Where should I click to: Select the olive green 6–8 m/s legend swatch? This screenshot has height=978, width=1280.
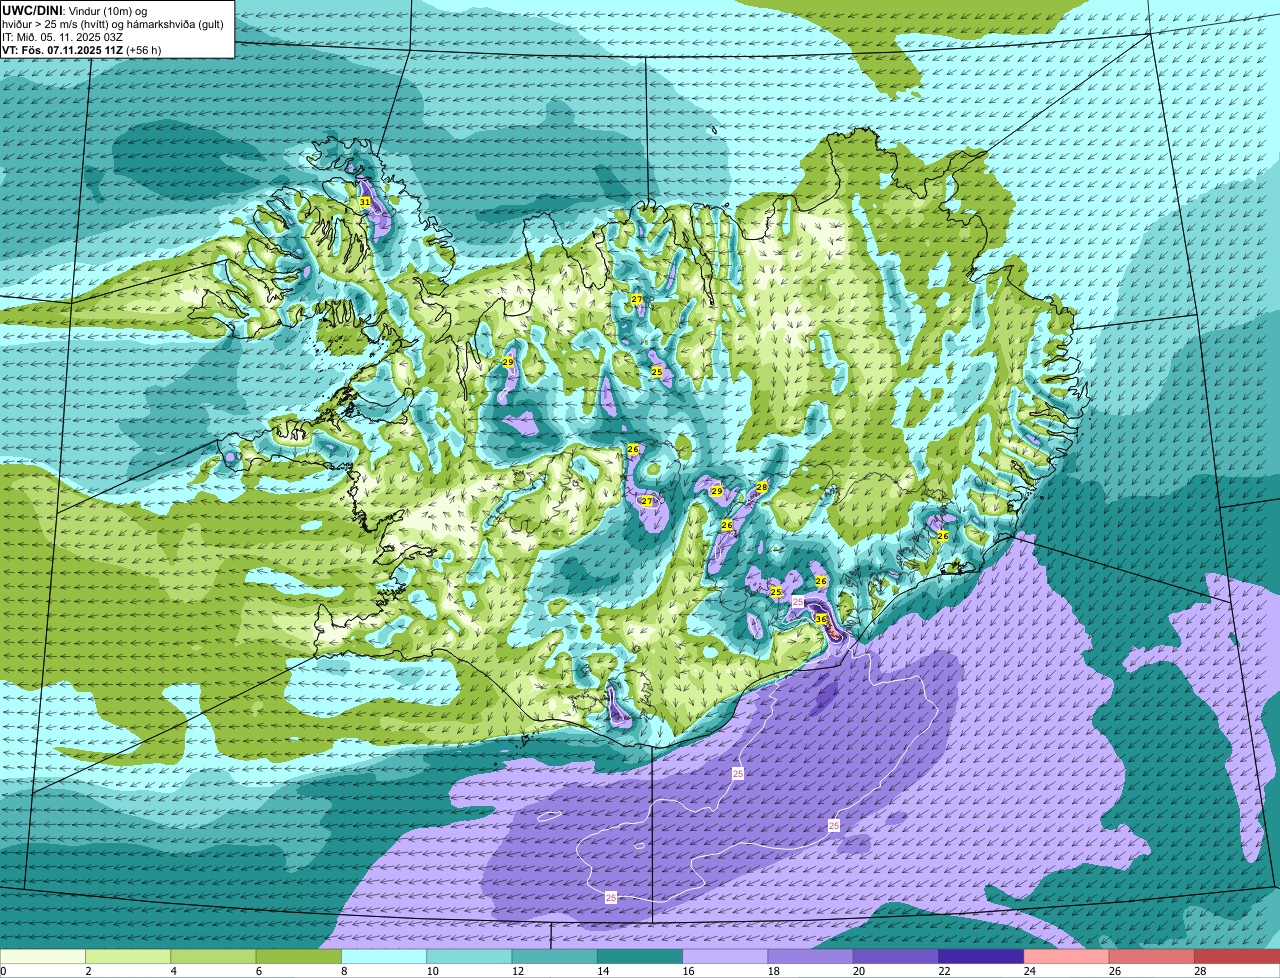299,957
